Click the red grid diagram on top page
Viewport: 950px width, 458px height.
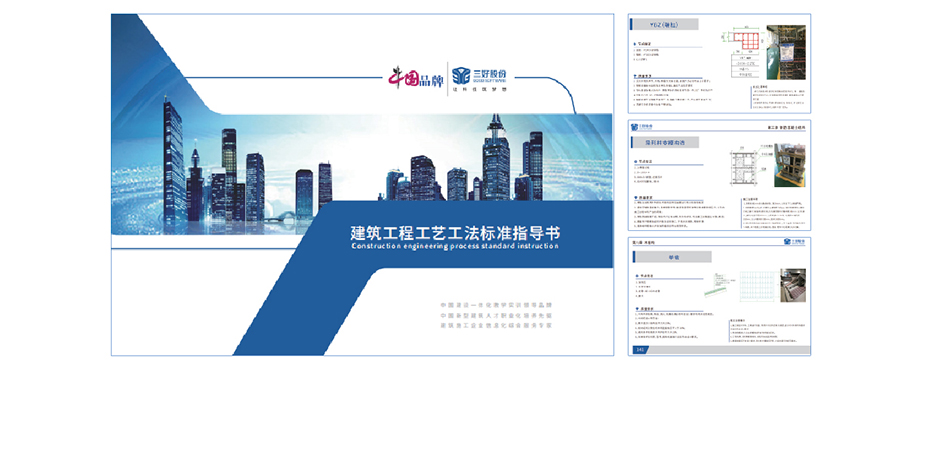744,42
